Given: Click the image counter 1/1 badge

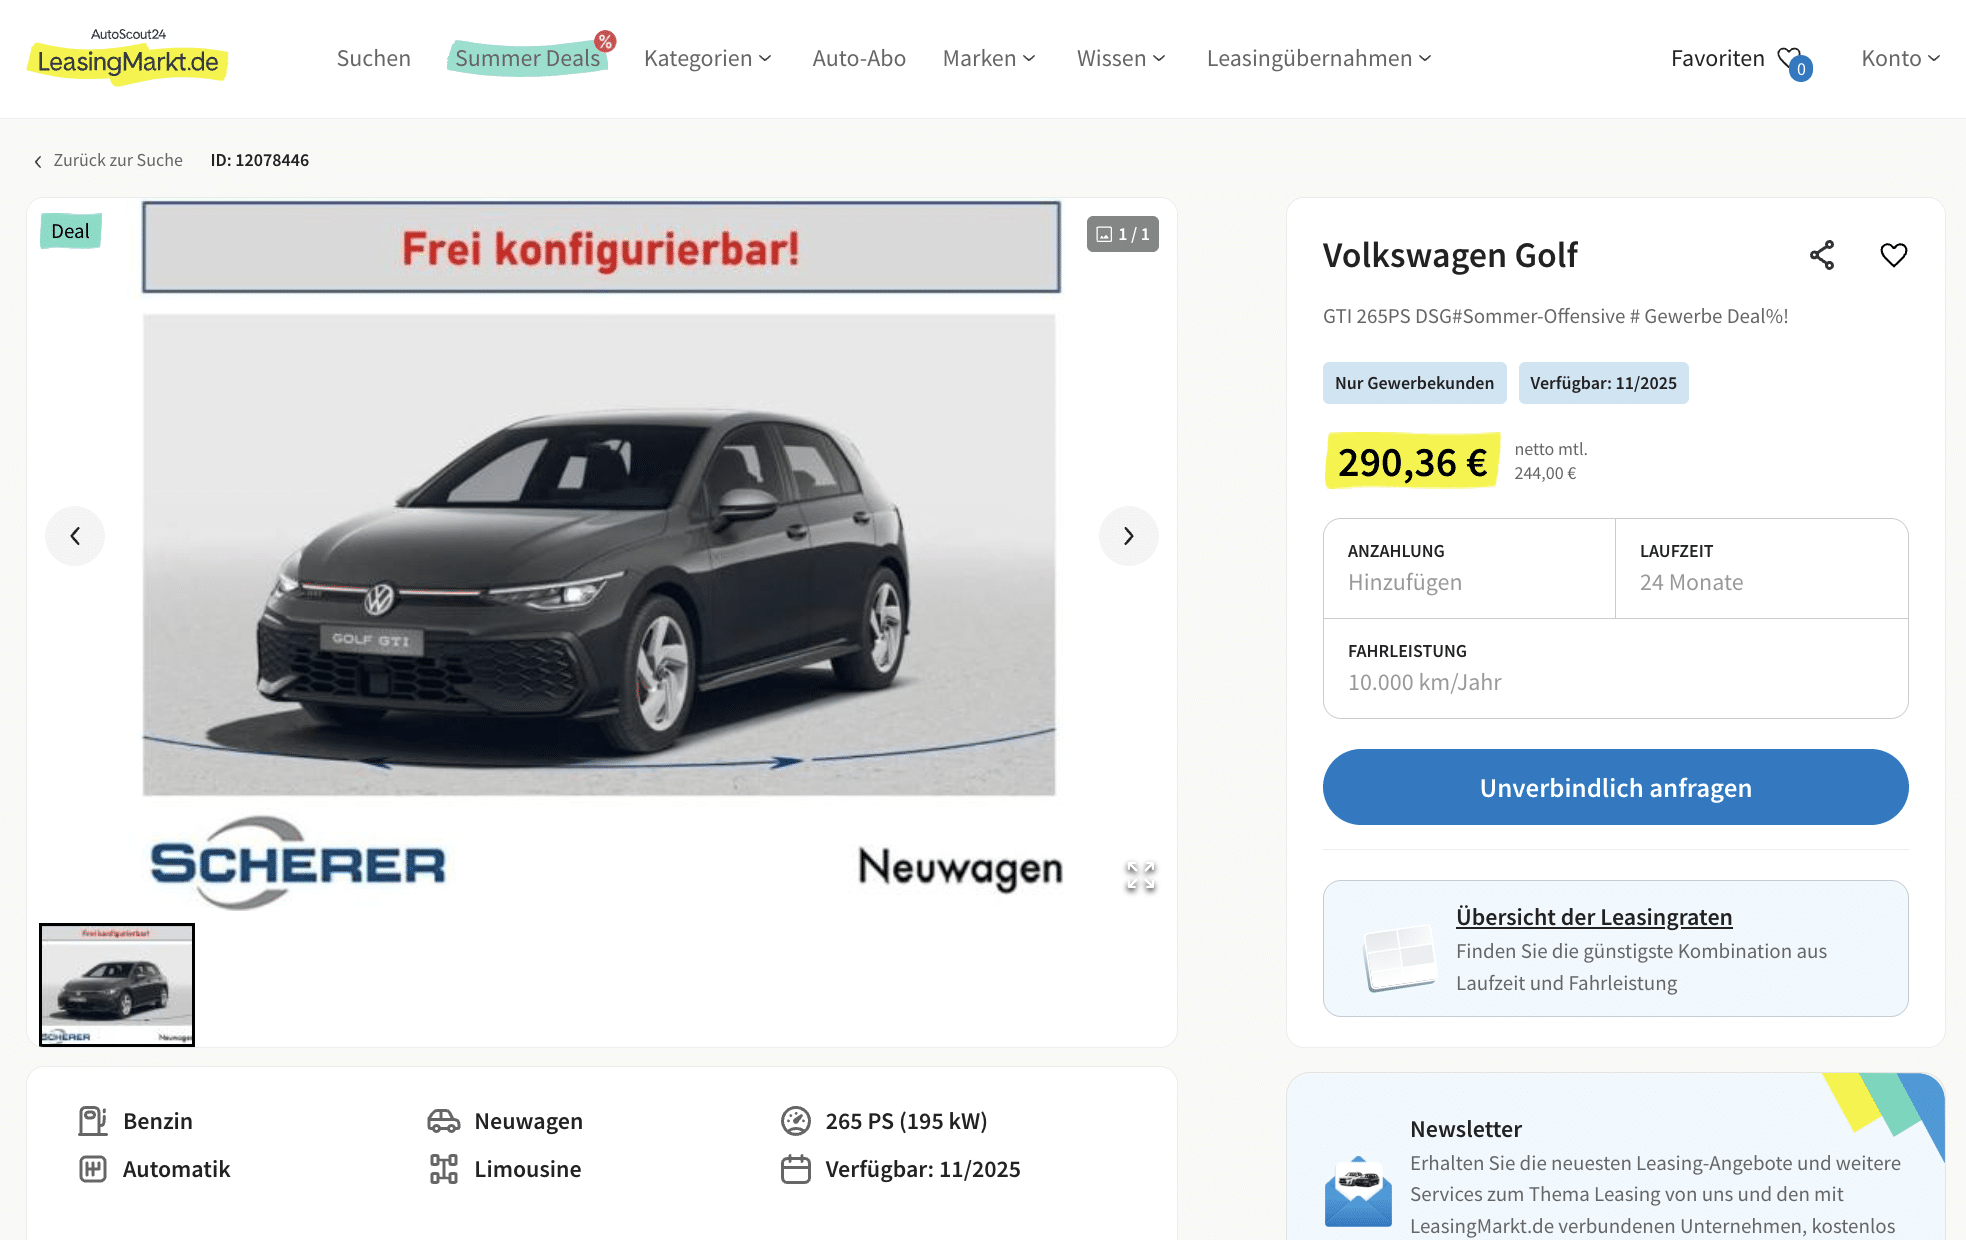Looking at the screenshot, I should click(1123, 234).
